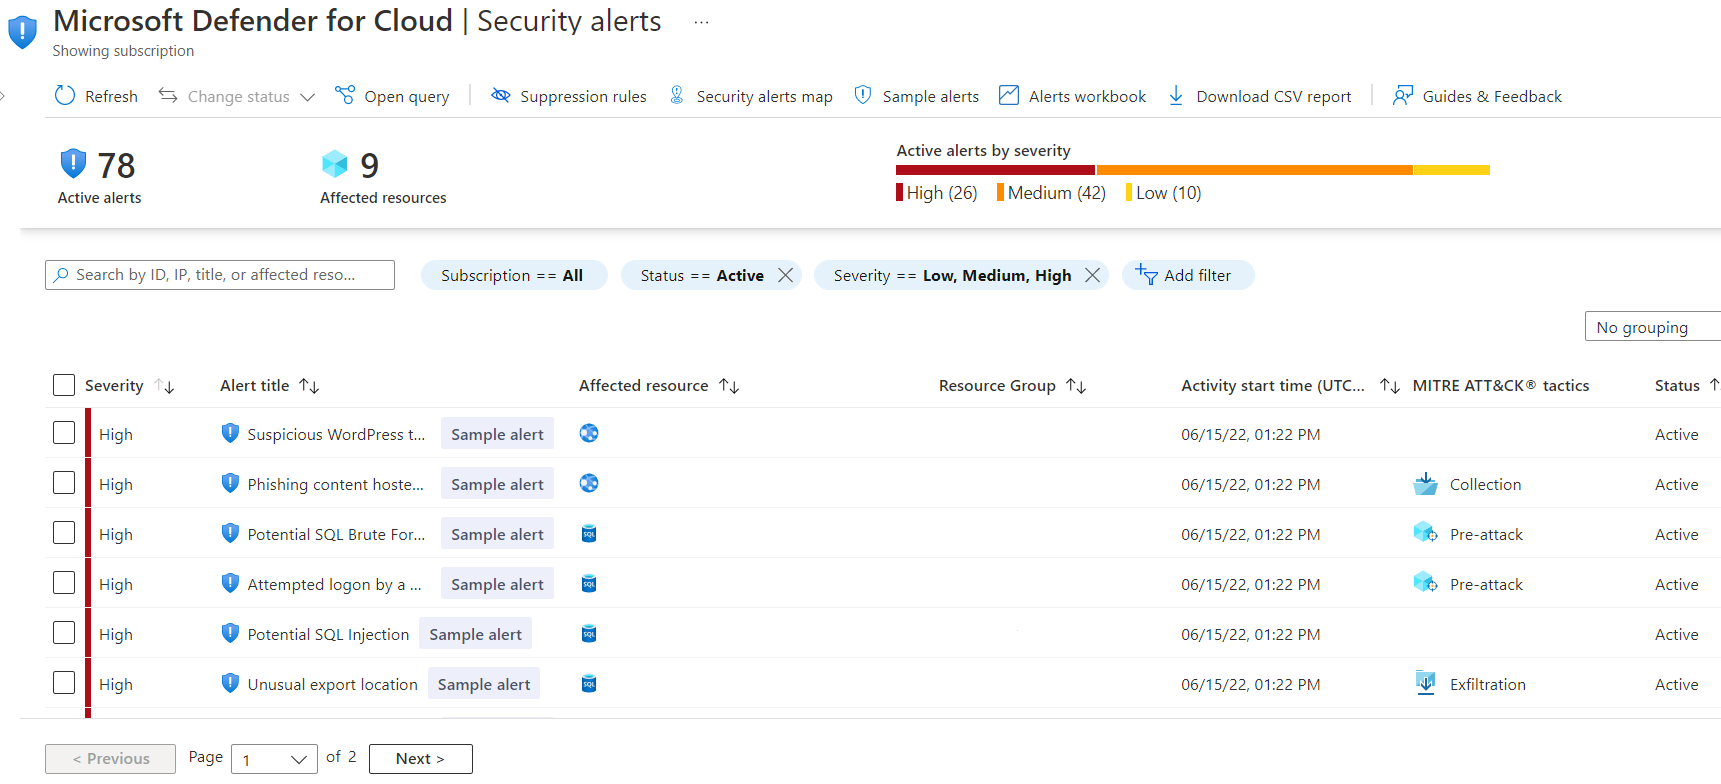Click the Sample alerts shield icon
The image size is (1721, 784).
(x=863, y=95)
